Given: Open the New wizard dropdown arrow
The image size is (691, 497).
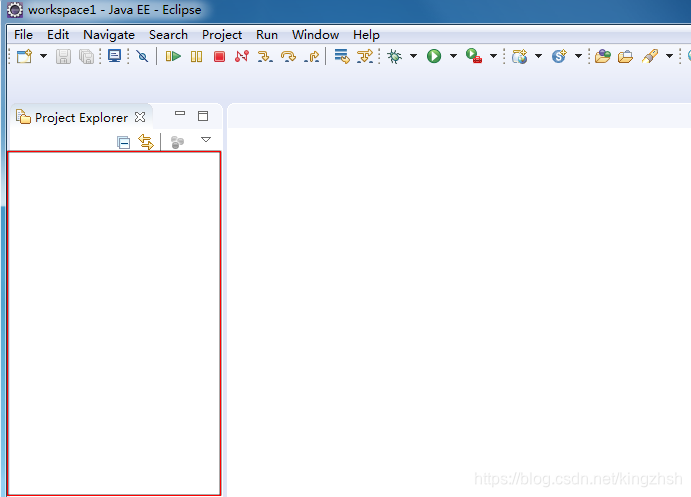Looking at the screenshot, I should tap(43, 56).
